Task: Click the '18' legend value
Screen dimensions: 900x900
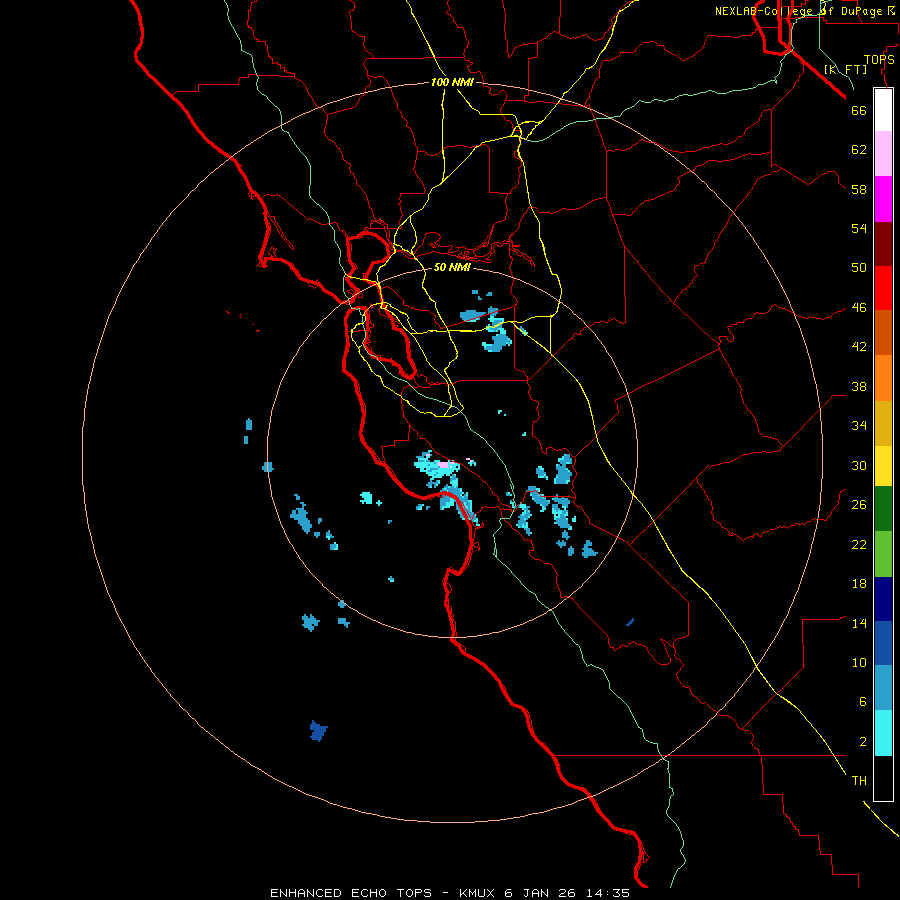Action: [x=859, y=584]
